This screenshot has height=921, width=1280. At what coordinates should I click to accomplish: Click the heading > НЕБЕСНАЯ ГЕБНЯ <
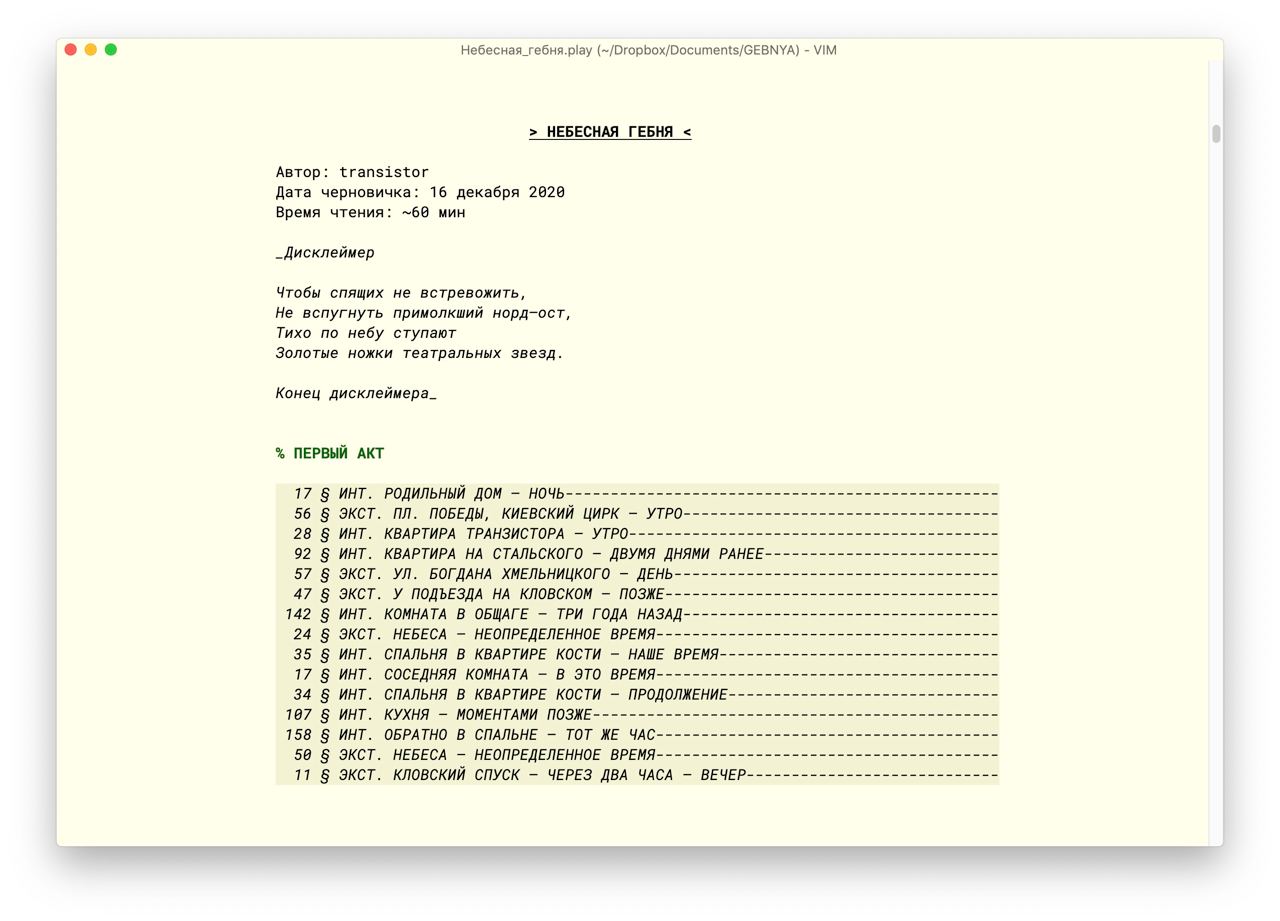[x=610, y=132]
